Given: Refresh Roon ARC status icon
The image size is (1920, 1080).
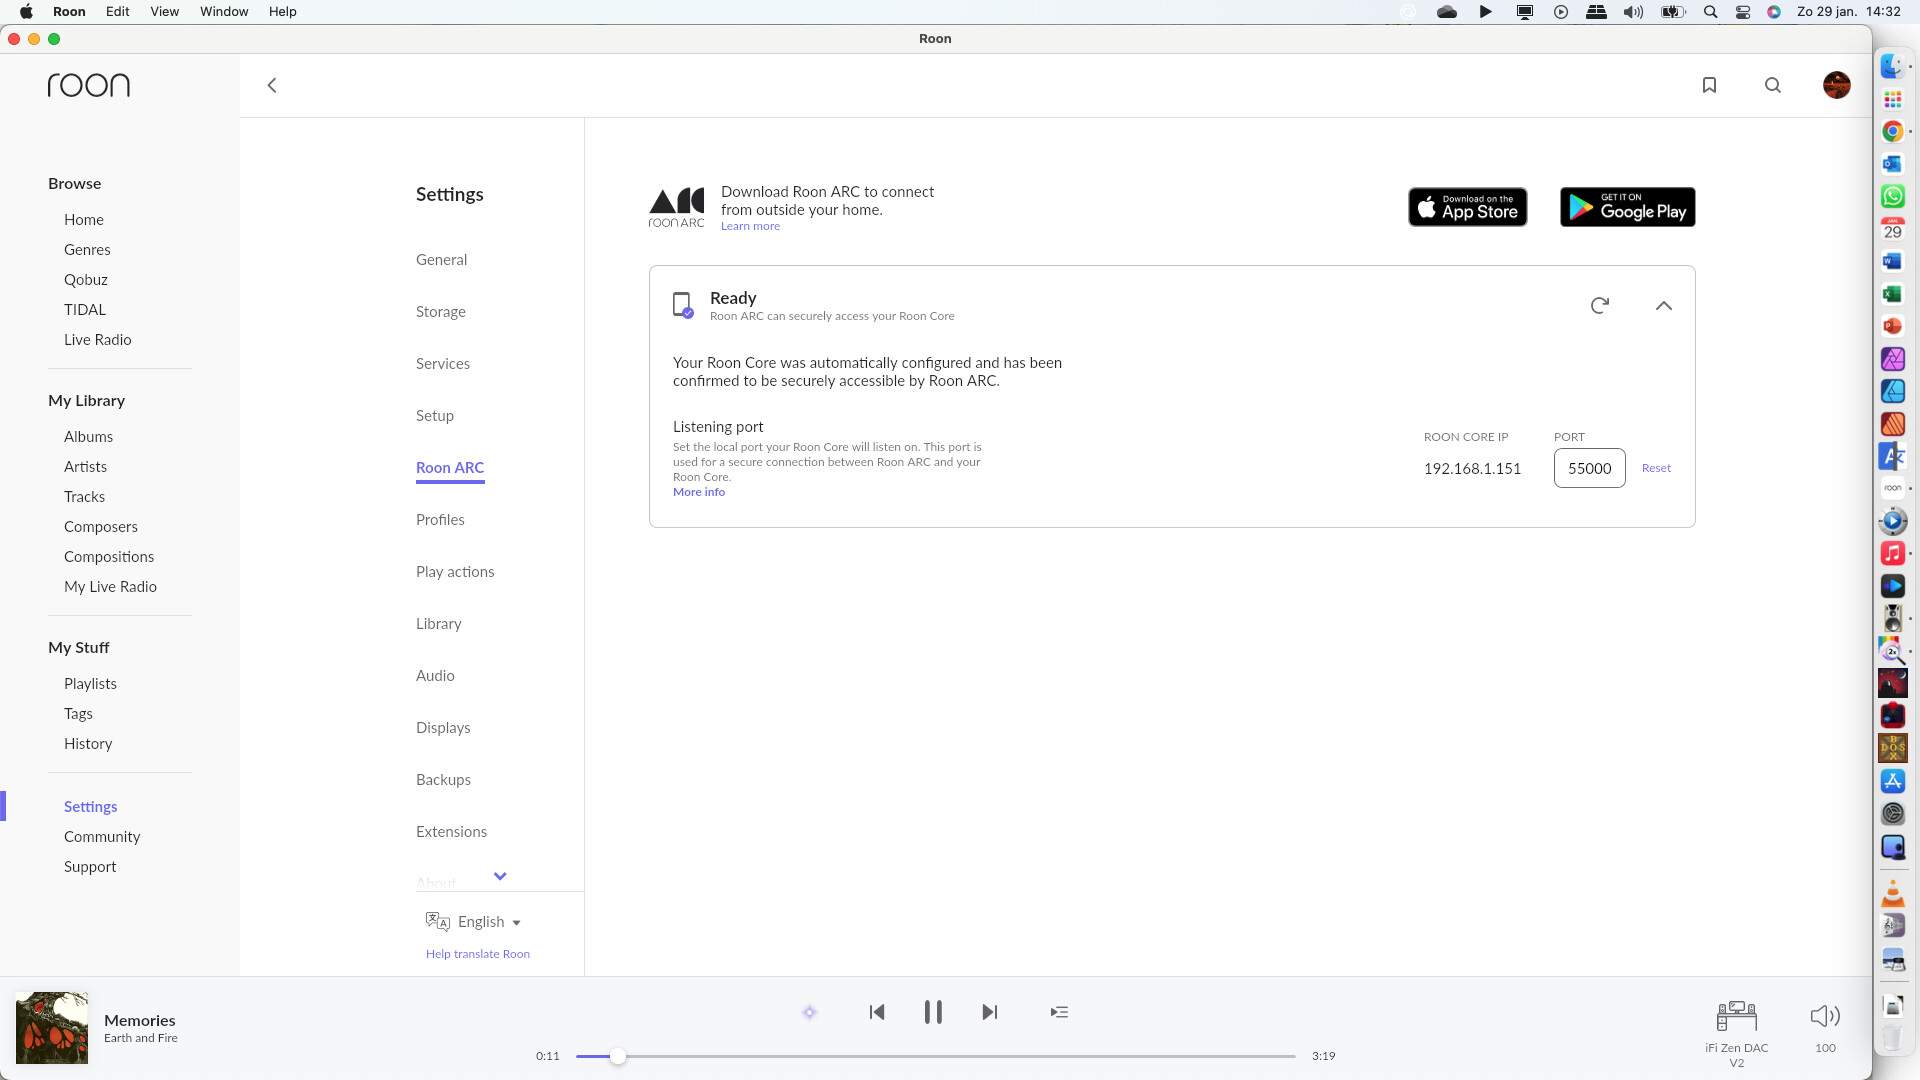Looking at the screenshot, I should [x=1600, y=305].
